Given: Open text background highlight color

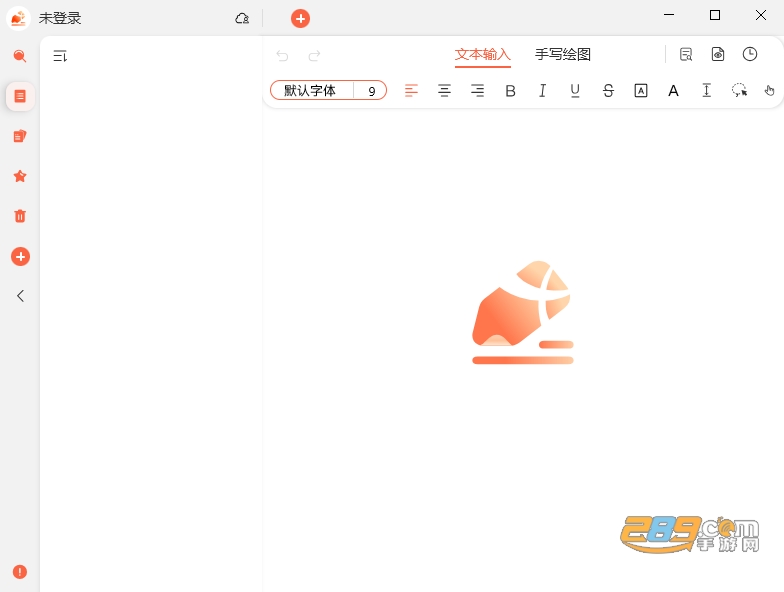Looking at the screenshot, I should tap(640, 90).
